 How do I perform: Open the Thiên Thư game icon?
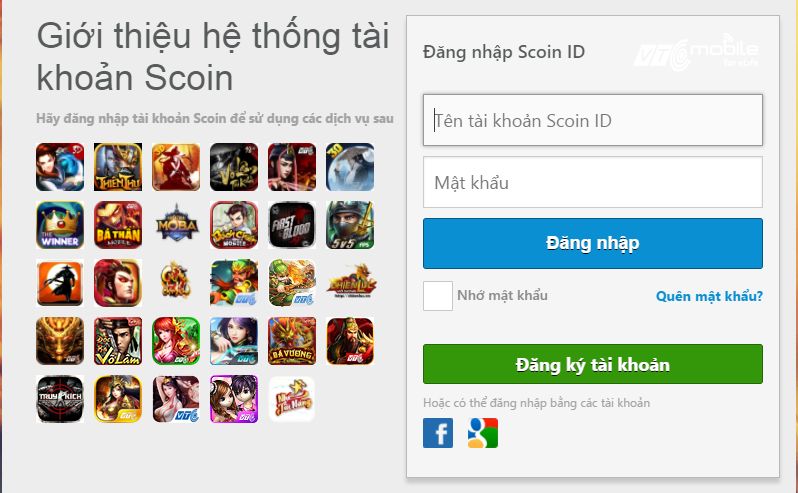pos(118,167)
